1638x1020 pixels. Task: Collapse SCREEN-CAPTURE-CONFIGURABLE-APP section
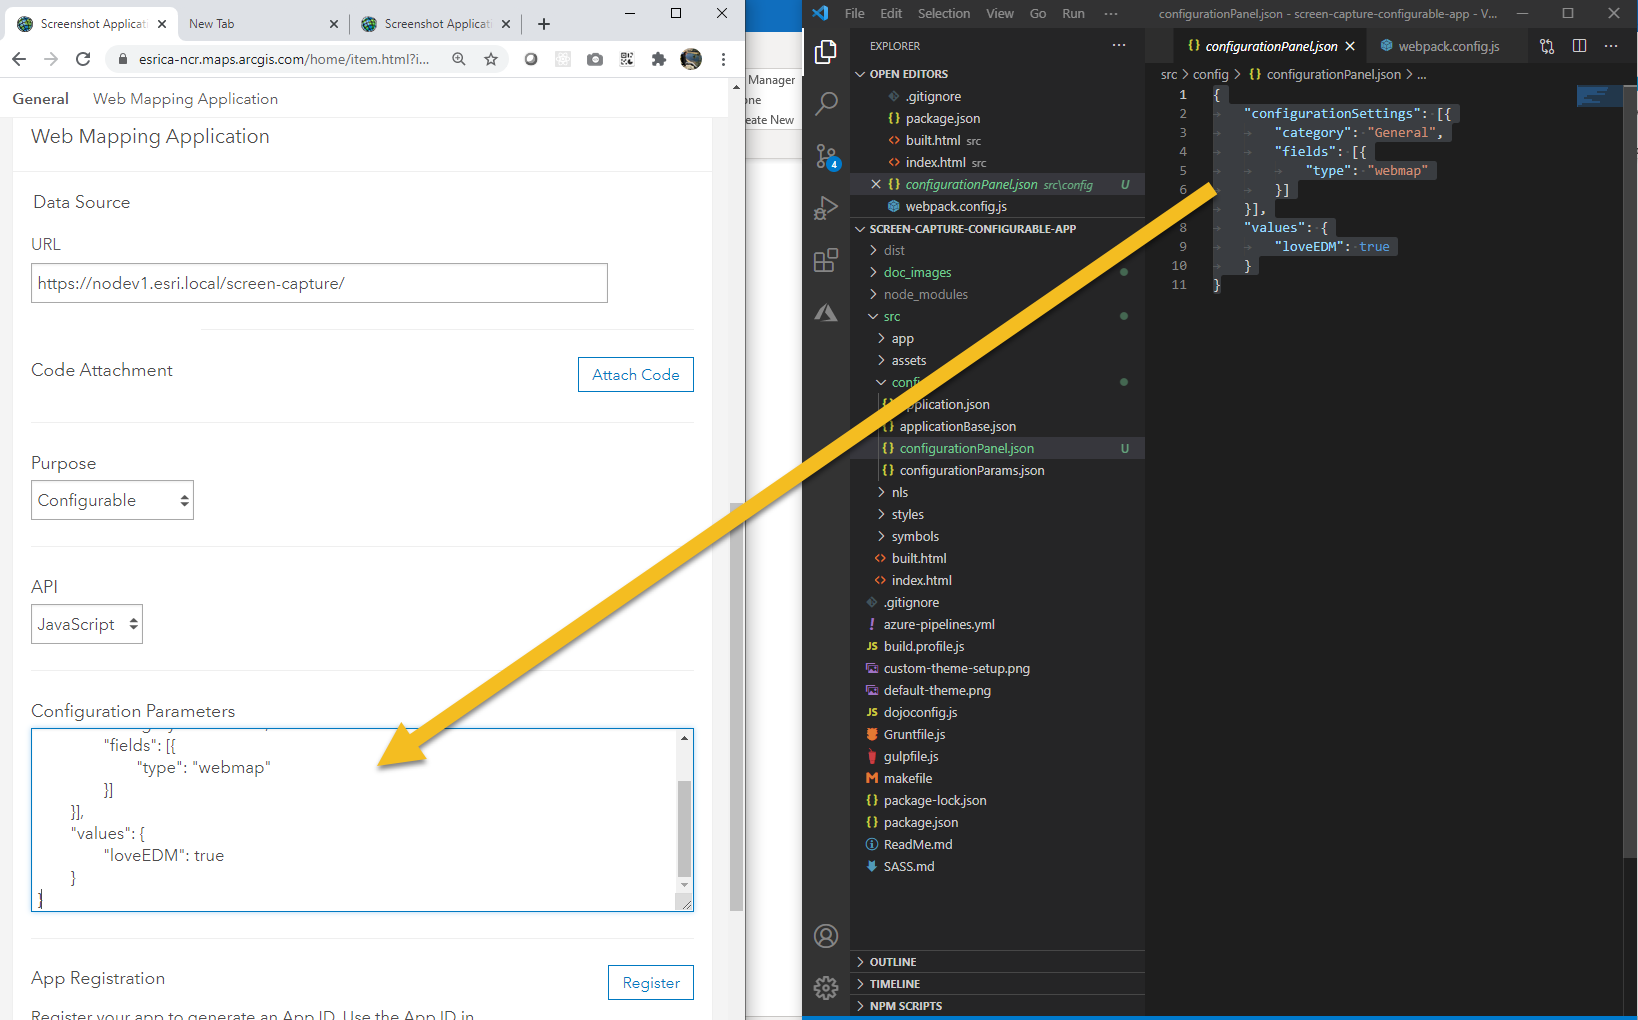(x=997, y=229)
